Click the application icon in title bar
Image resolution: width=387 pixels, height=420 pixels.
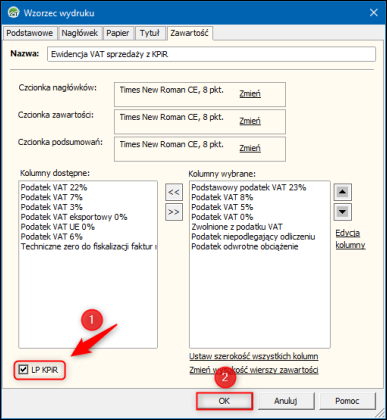[x=14, y=12]
